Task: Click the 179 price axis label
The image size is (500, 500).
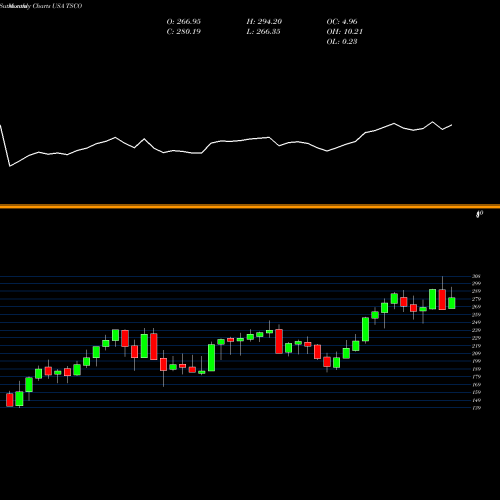Action: pyautogui.click(x=476, y=377)
